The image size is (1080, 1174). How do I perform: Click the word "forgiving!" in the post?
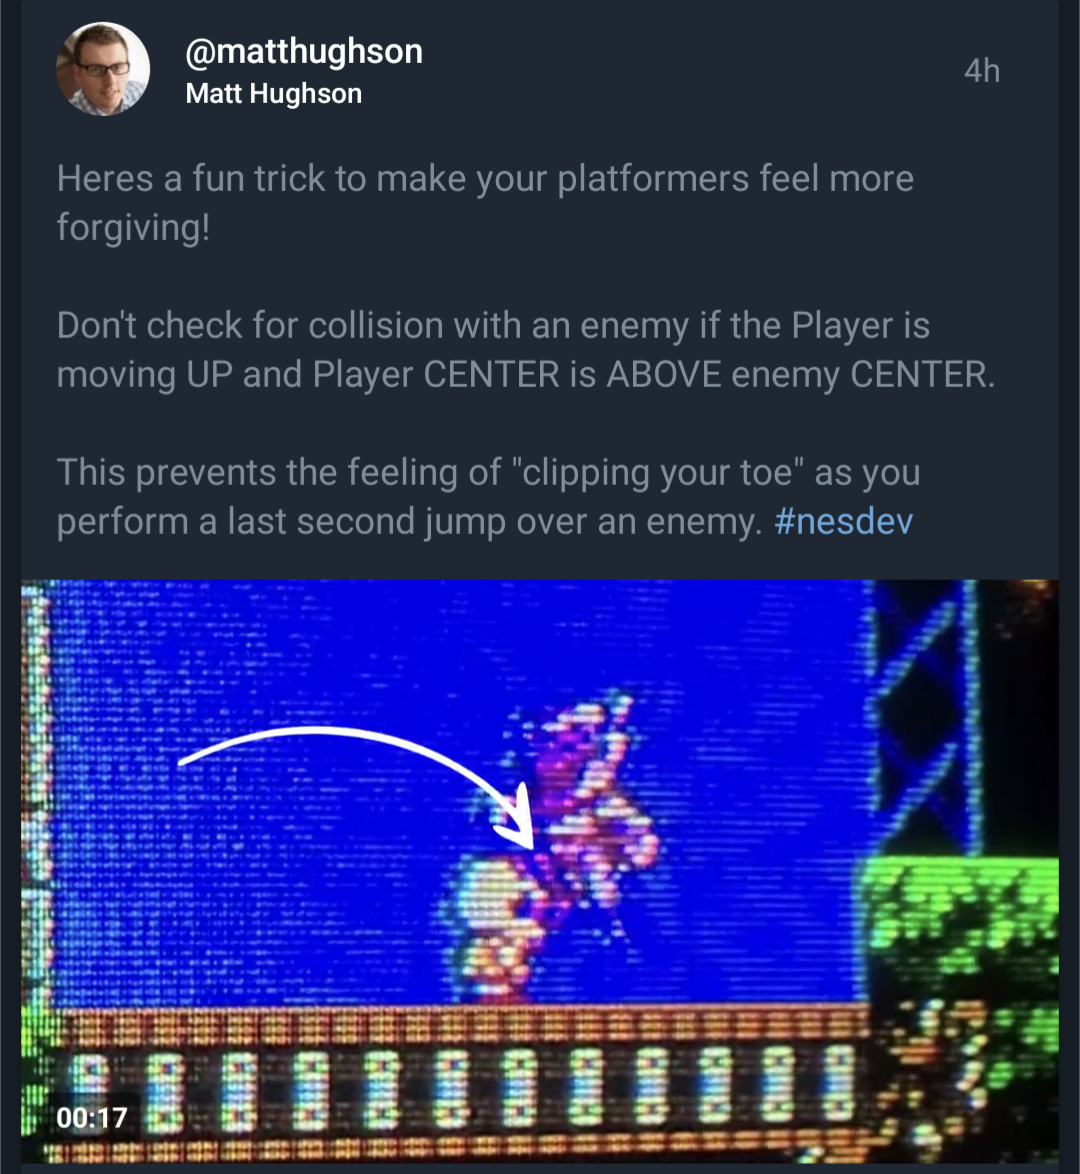click(133, 227)
